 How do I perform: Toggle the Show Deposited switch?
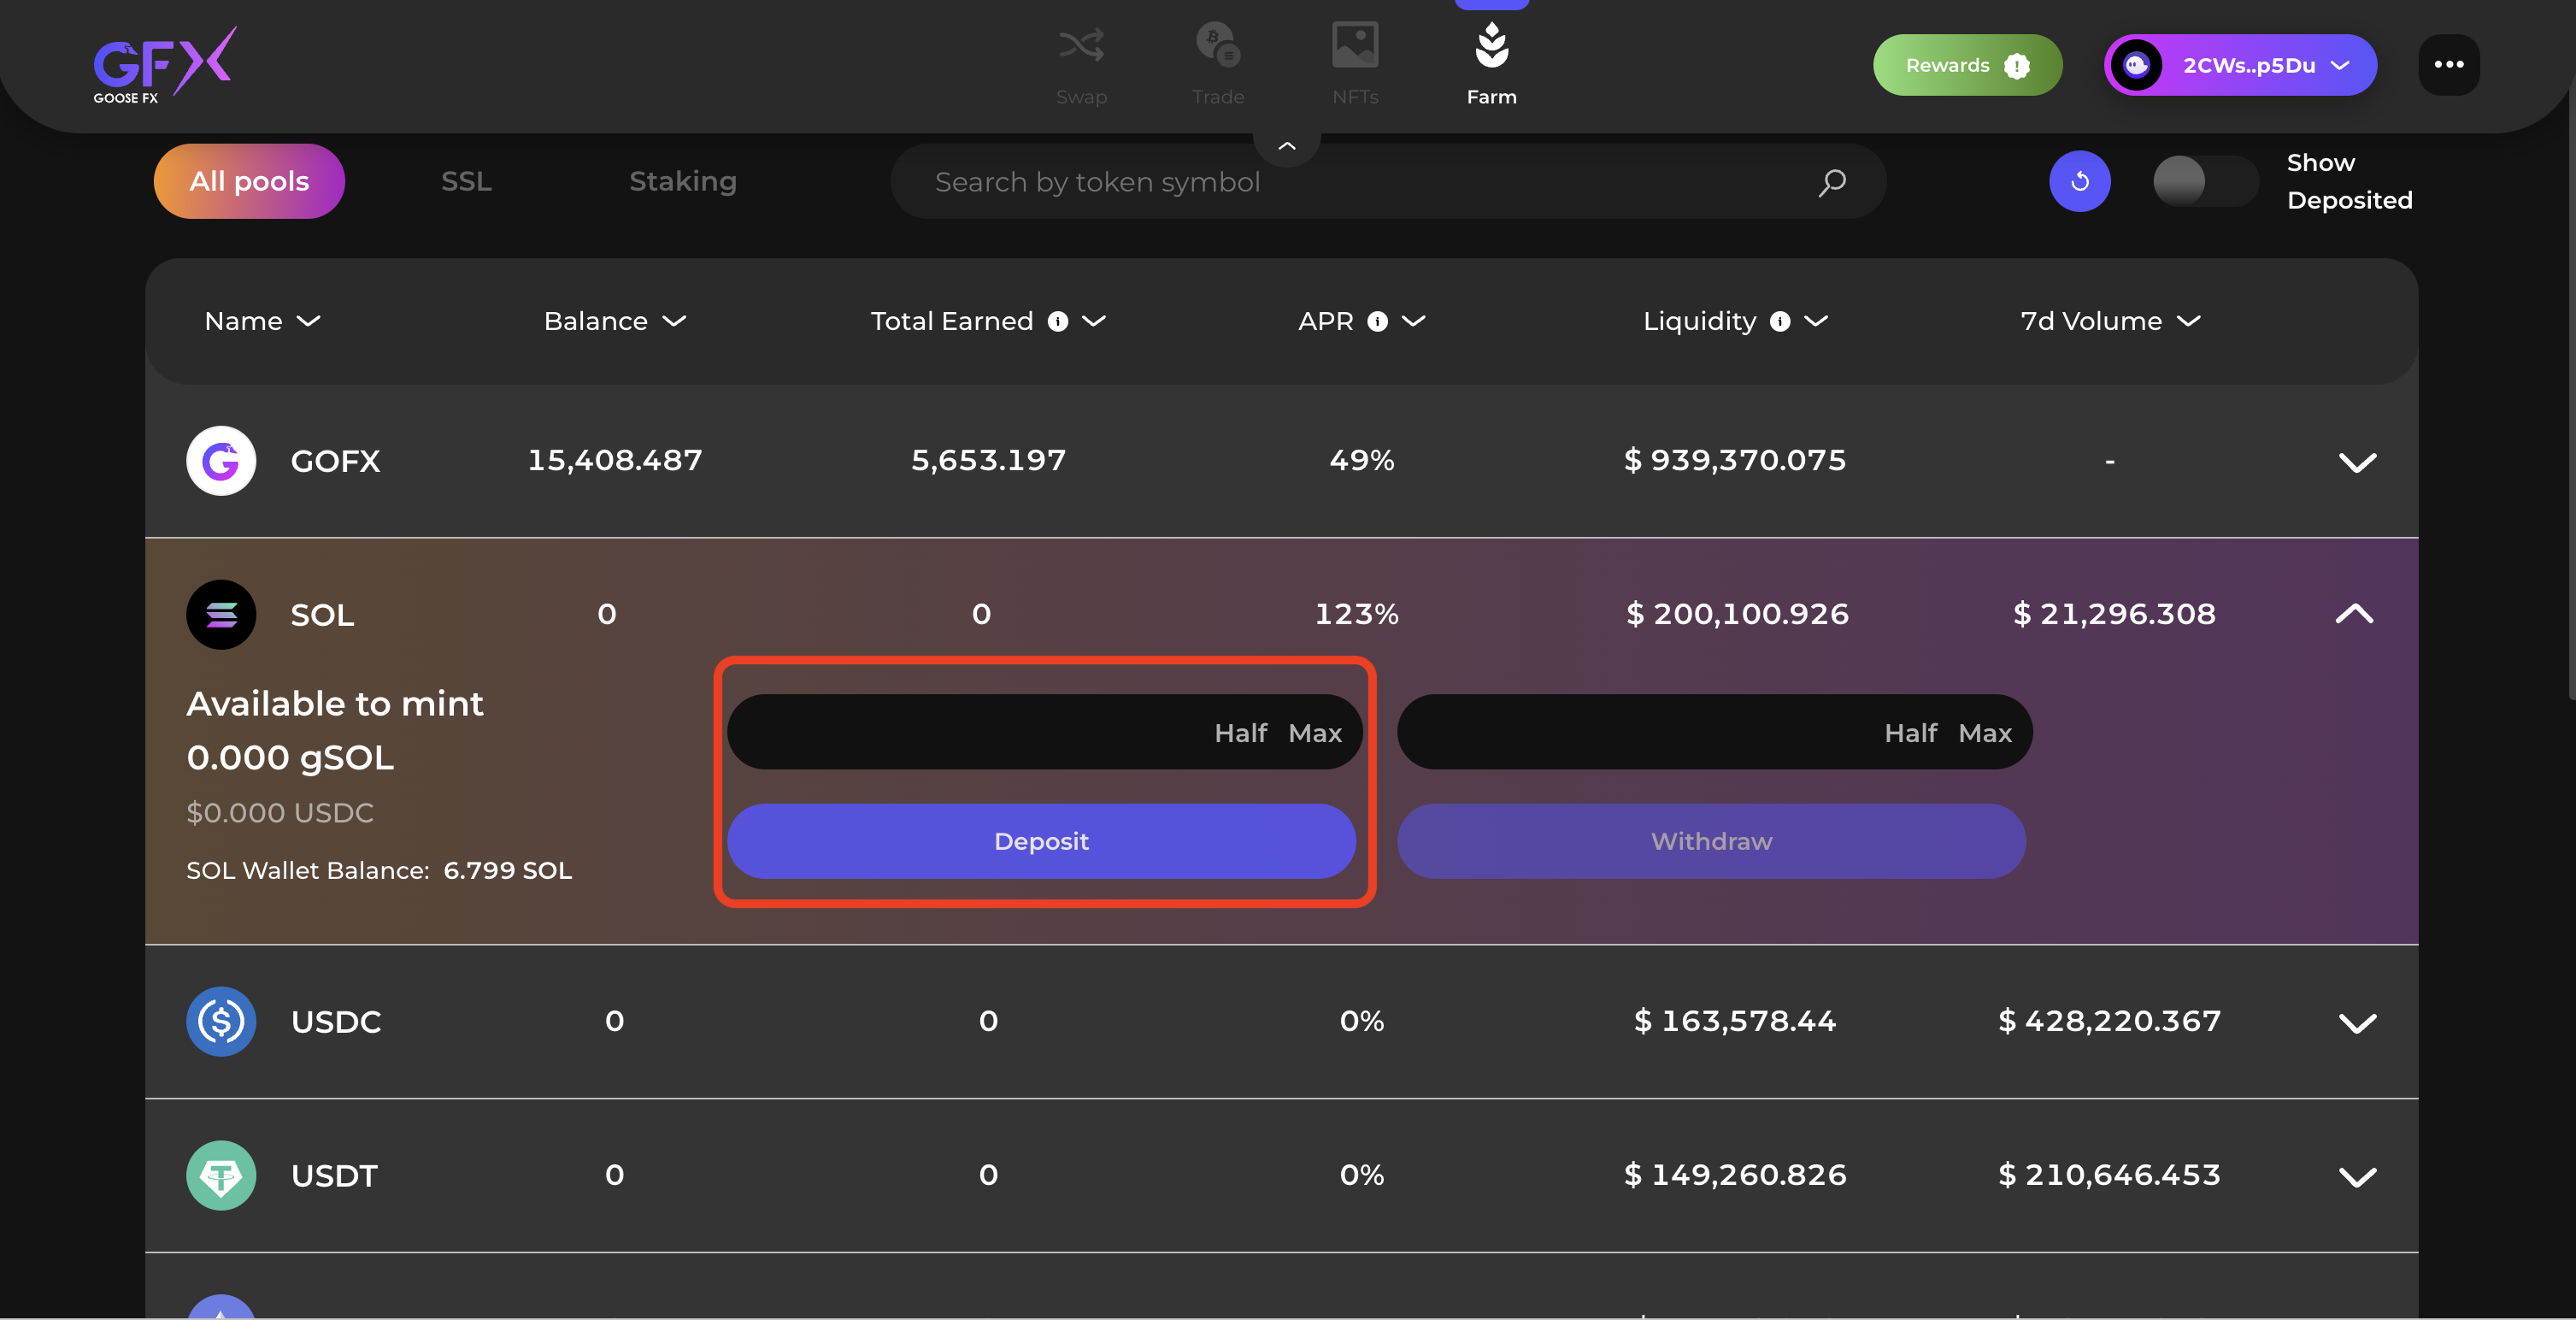(x=2204, y=181)
